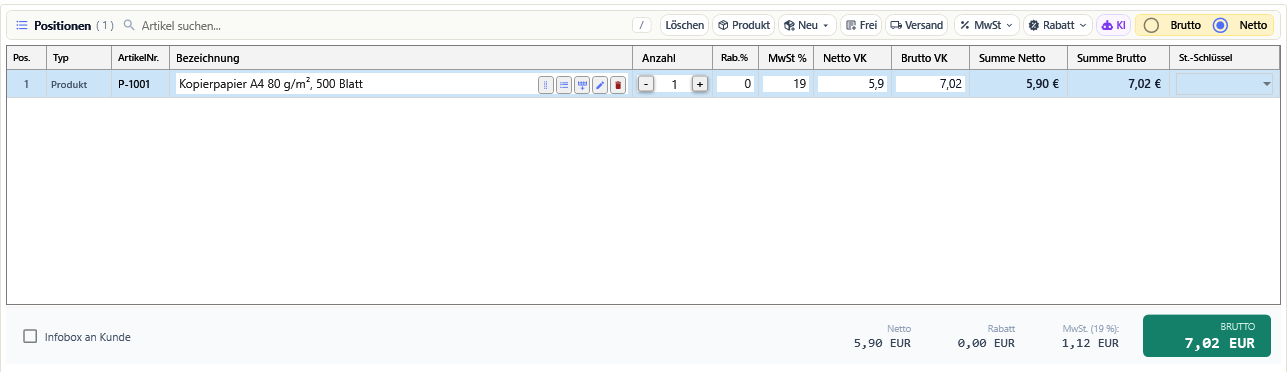This screenshot has height=372, width=1287.
Task: Click the 7,02 € Summe Brutto cell
Action: pos(1118,85)
